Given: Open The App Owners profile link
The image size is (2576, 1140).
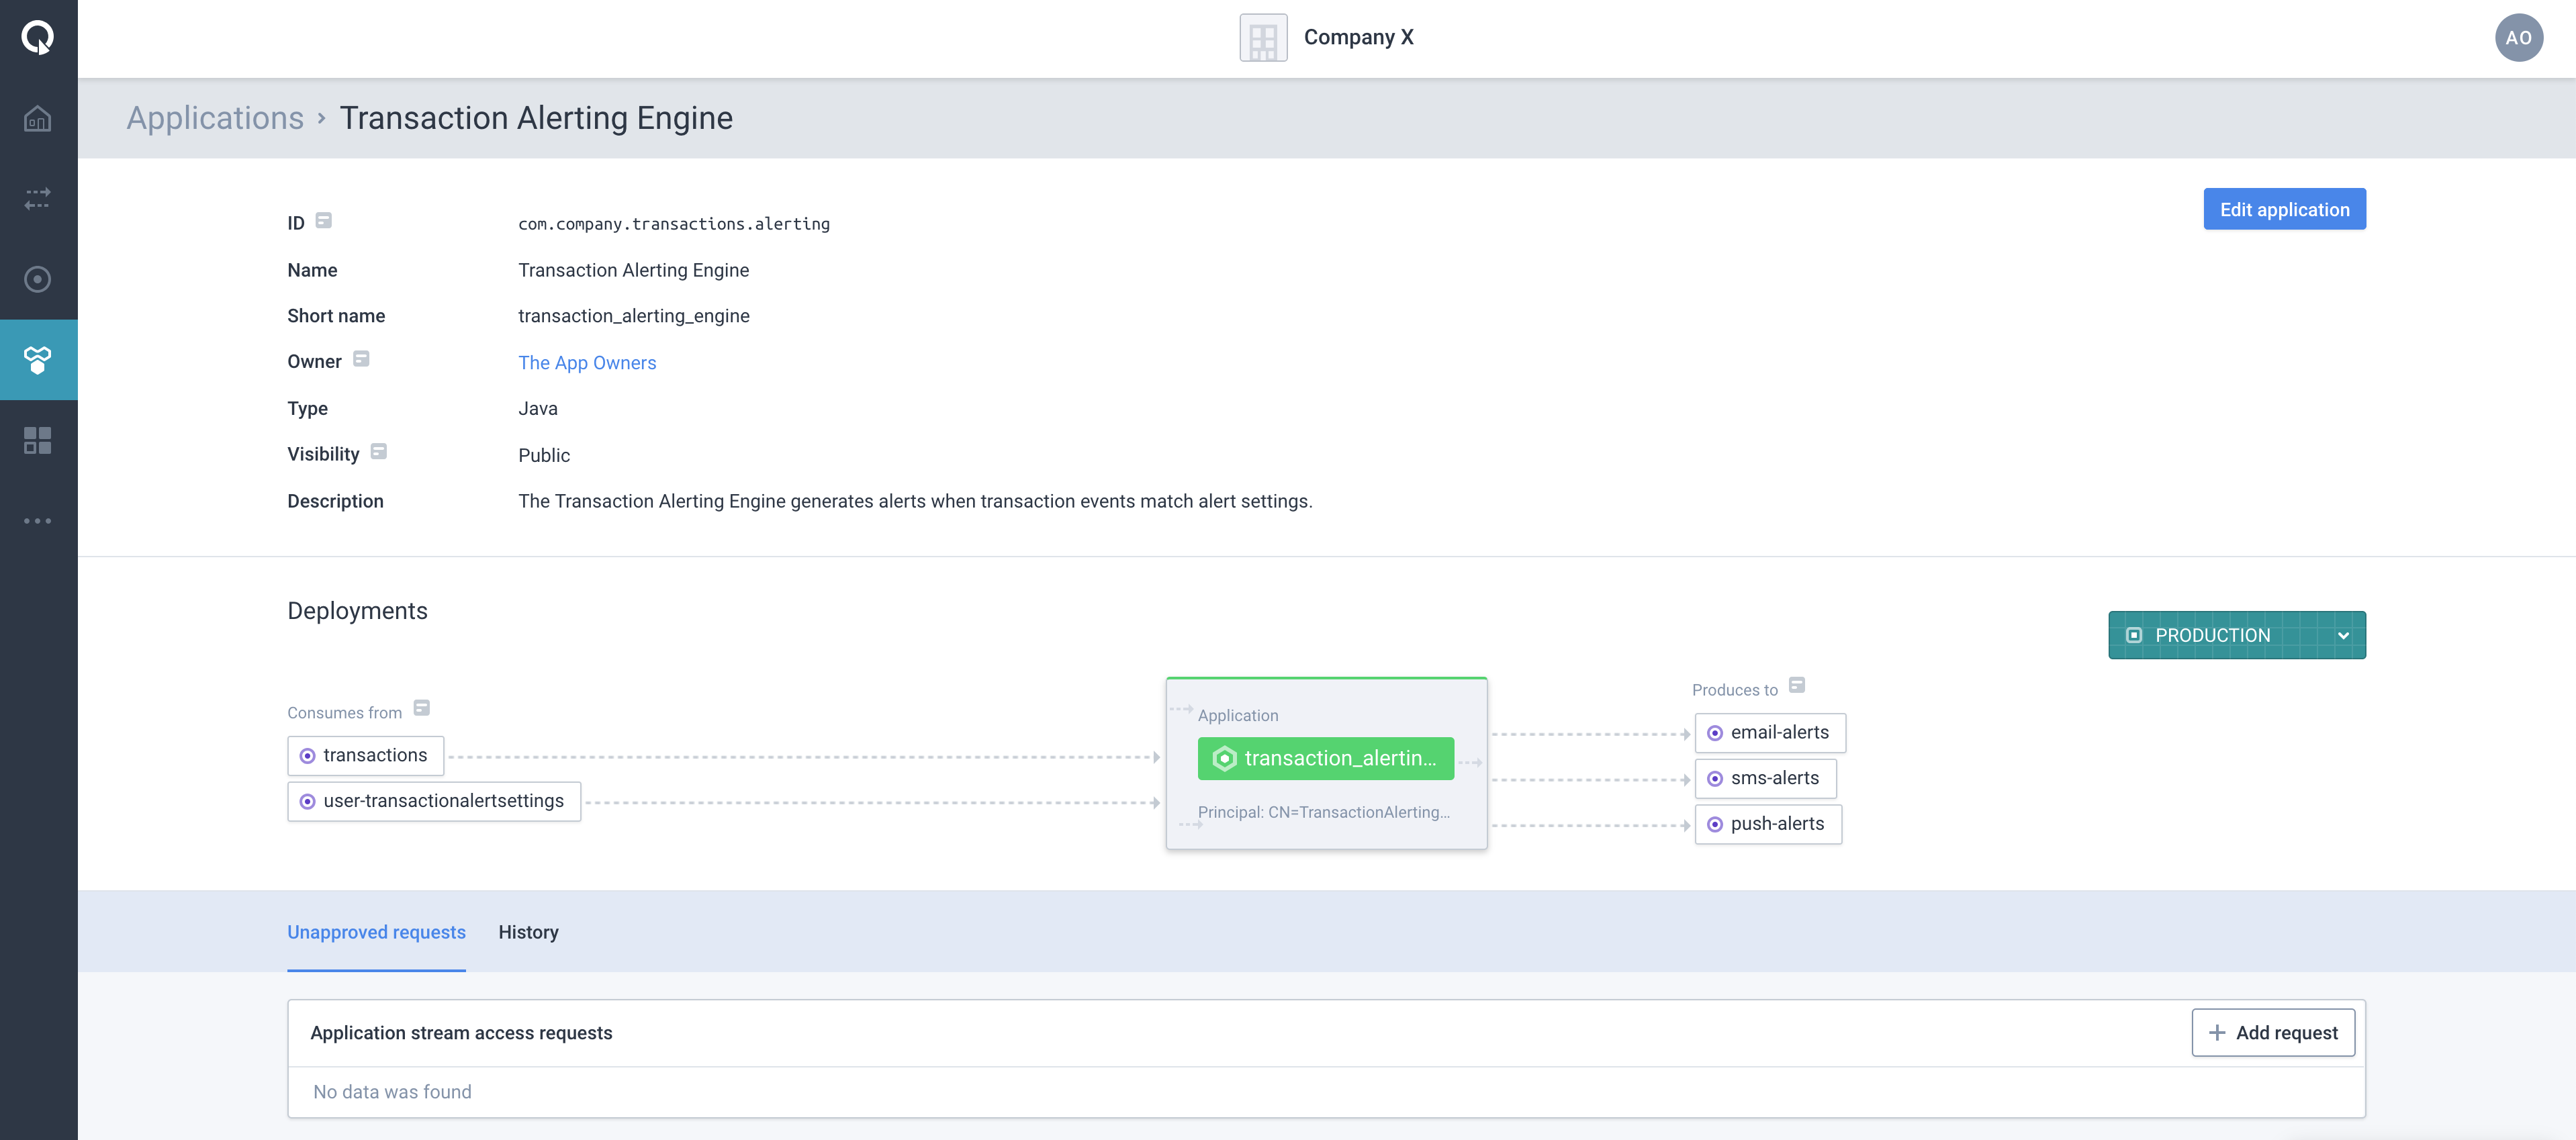Looking at the screenshot, I should [x=586, y=361].
